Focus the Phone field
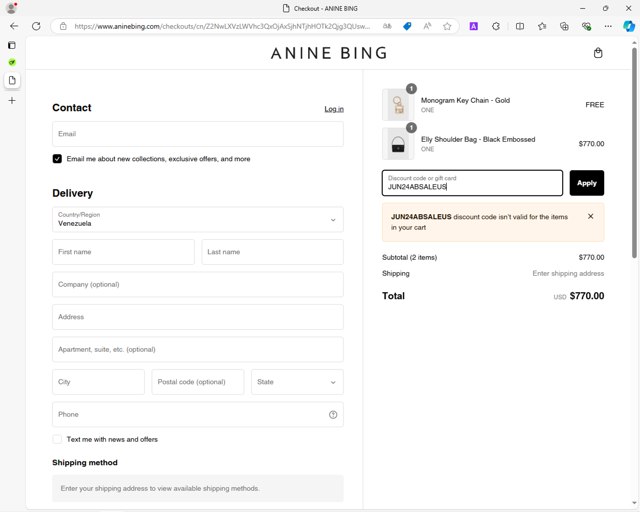The width and height of the screenshot is (640, 512). coord(198,414)
